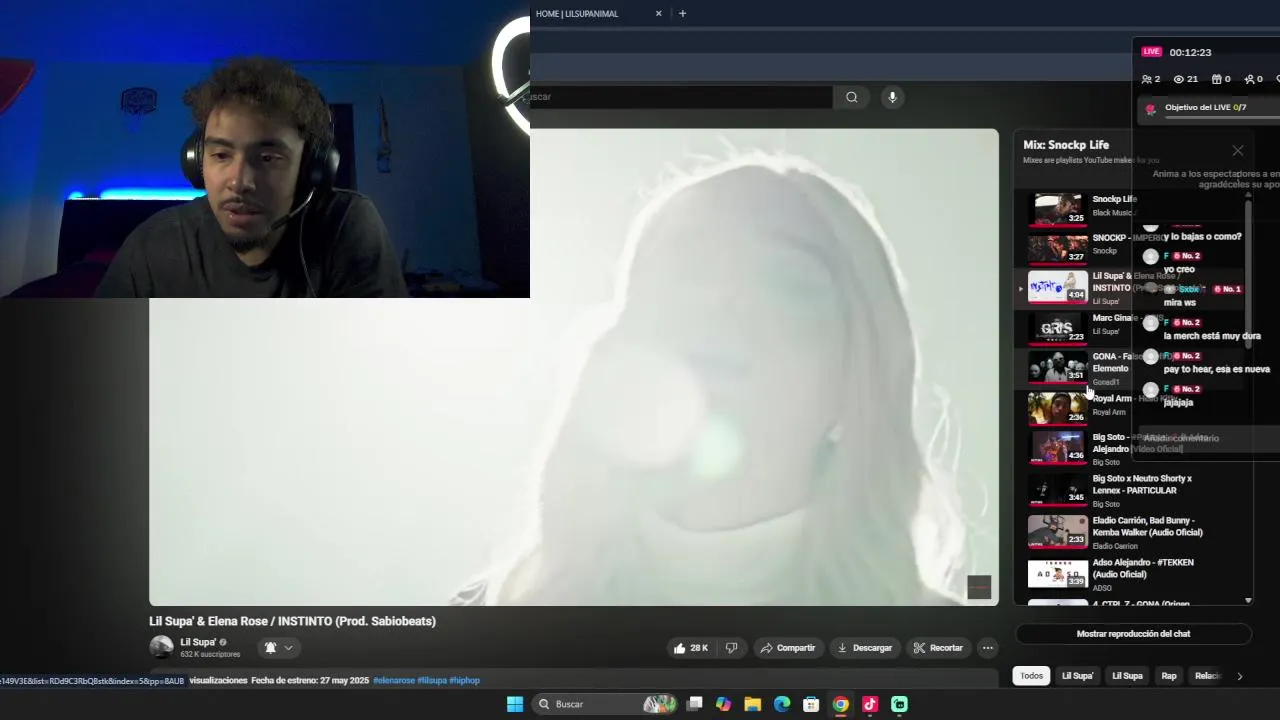The height and width of the screenshot is (720, 1280).
Task: Click the Mix: Snockp Life playlist heading
Action: pos(1066,145)
